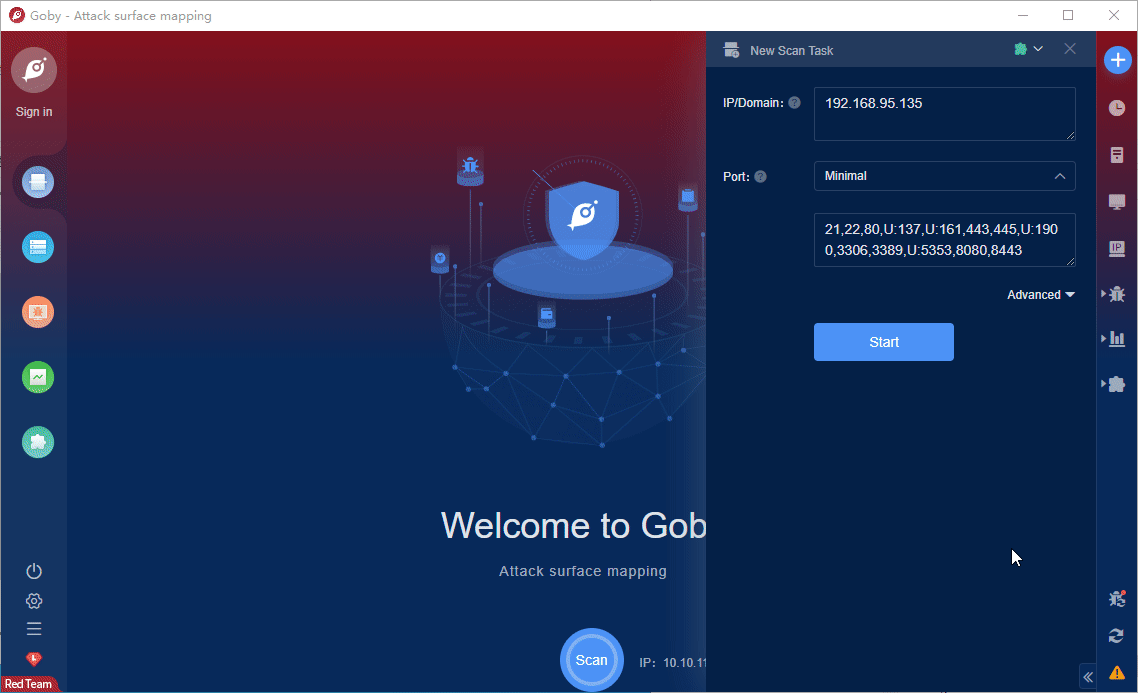This screenshot has width=1138, height=693.
Task: Open the puzzle plugin icon in right toolbar
Action: point(1118,384)
